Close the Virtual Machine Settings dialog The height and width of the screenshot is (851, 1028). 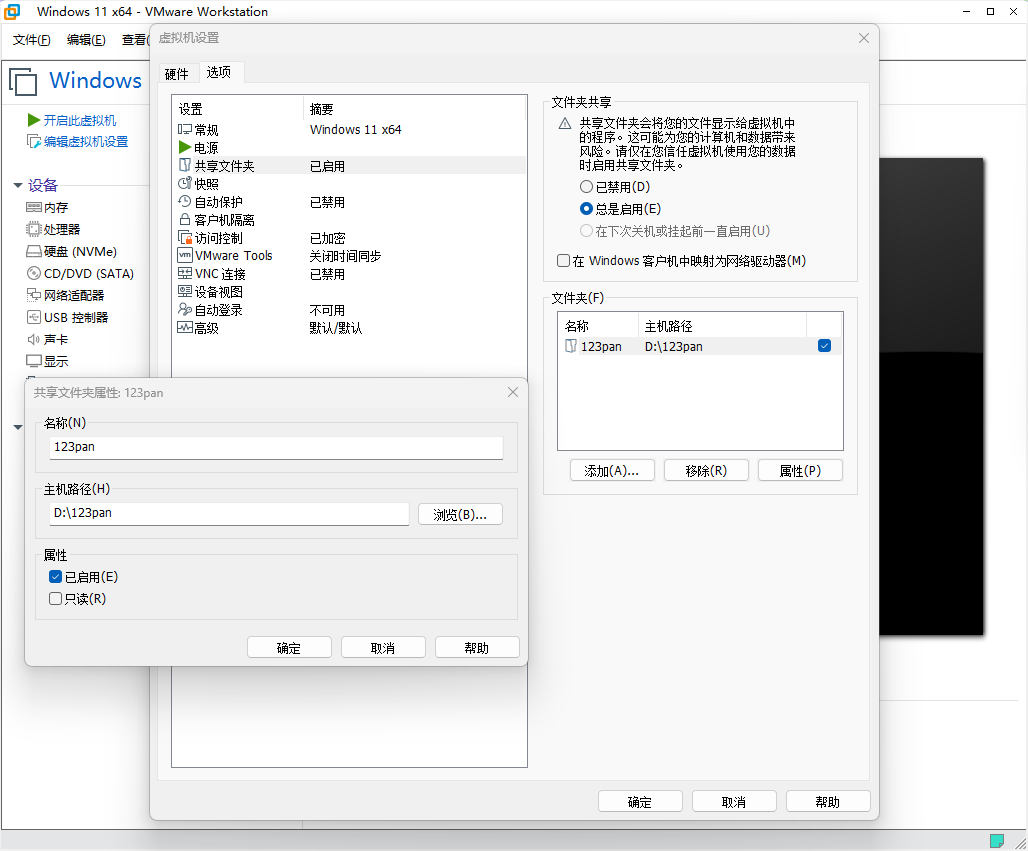point(863,38)
